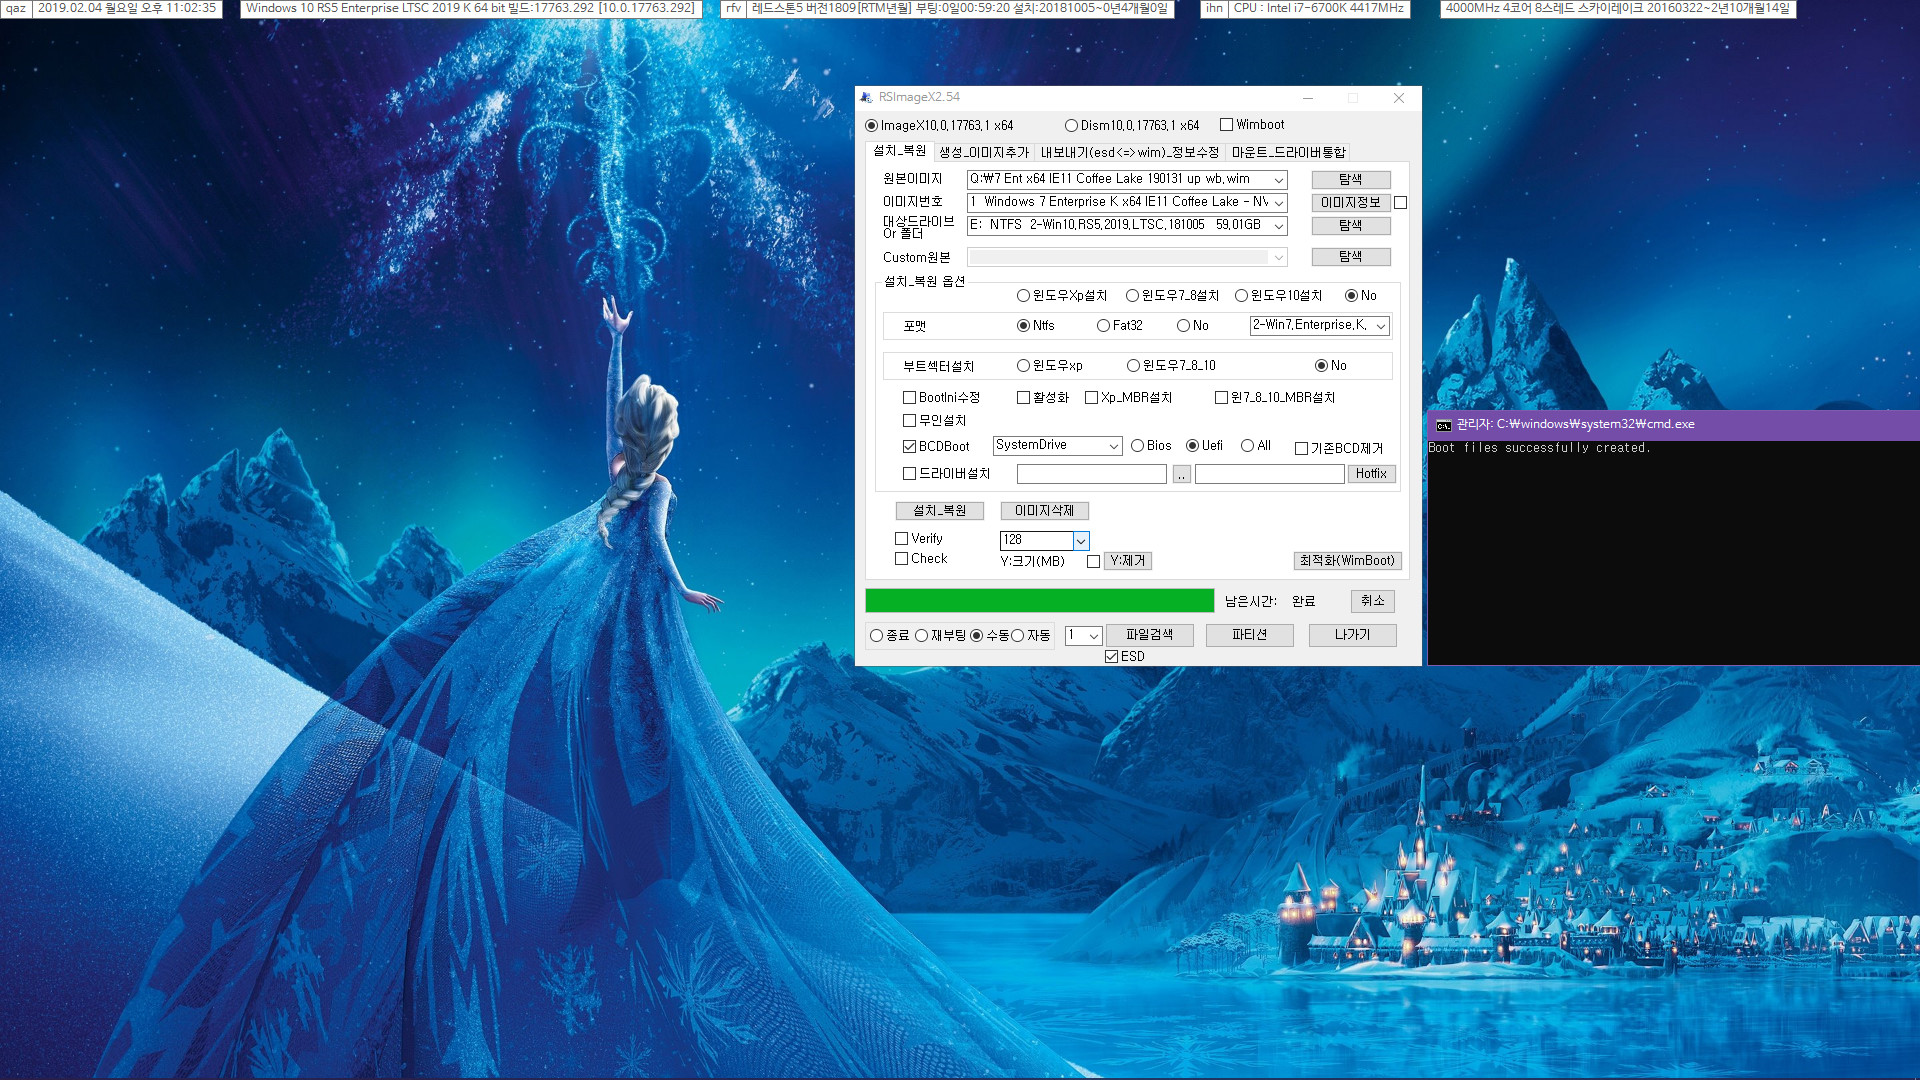This screenshot has width=1920, height=1080.
Task: Expand 2-Win7.Enterprise.K label dropdown
Action: click(1381, 326)
